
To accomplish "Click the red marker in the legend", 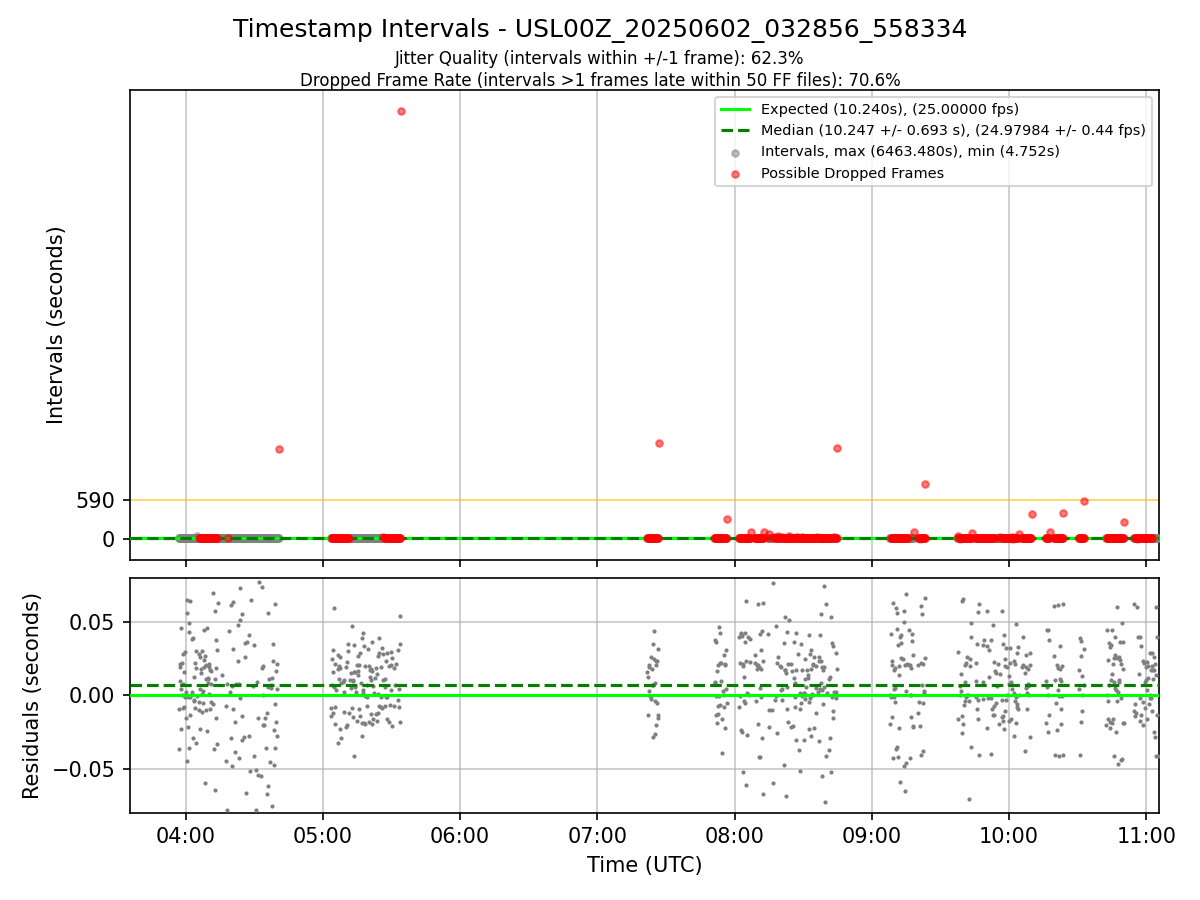I will coord(736,174).
